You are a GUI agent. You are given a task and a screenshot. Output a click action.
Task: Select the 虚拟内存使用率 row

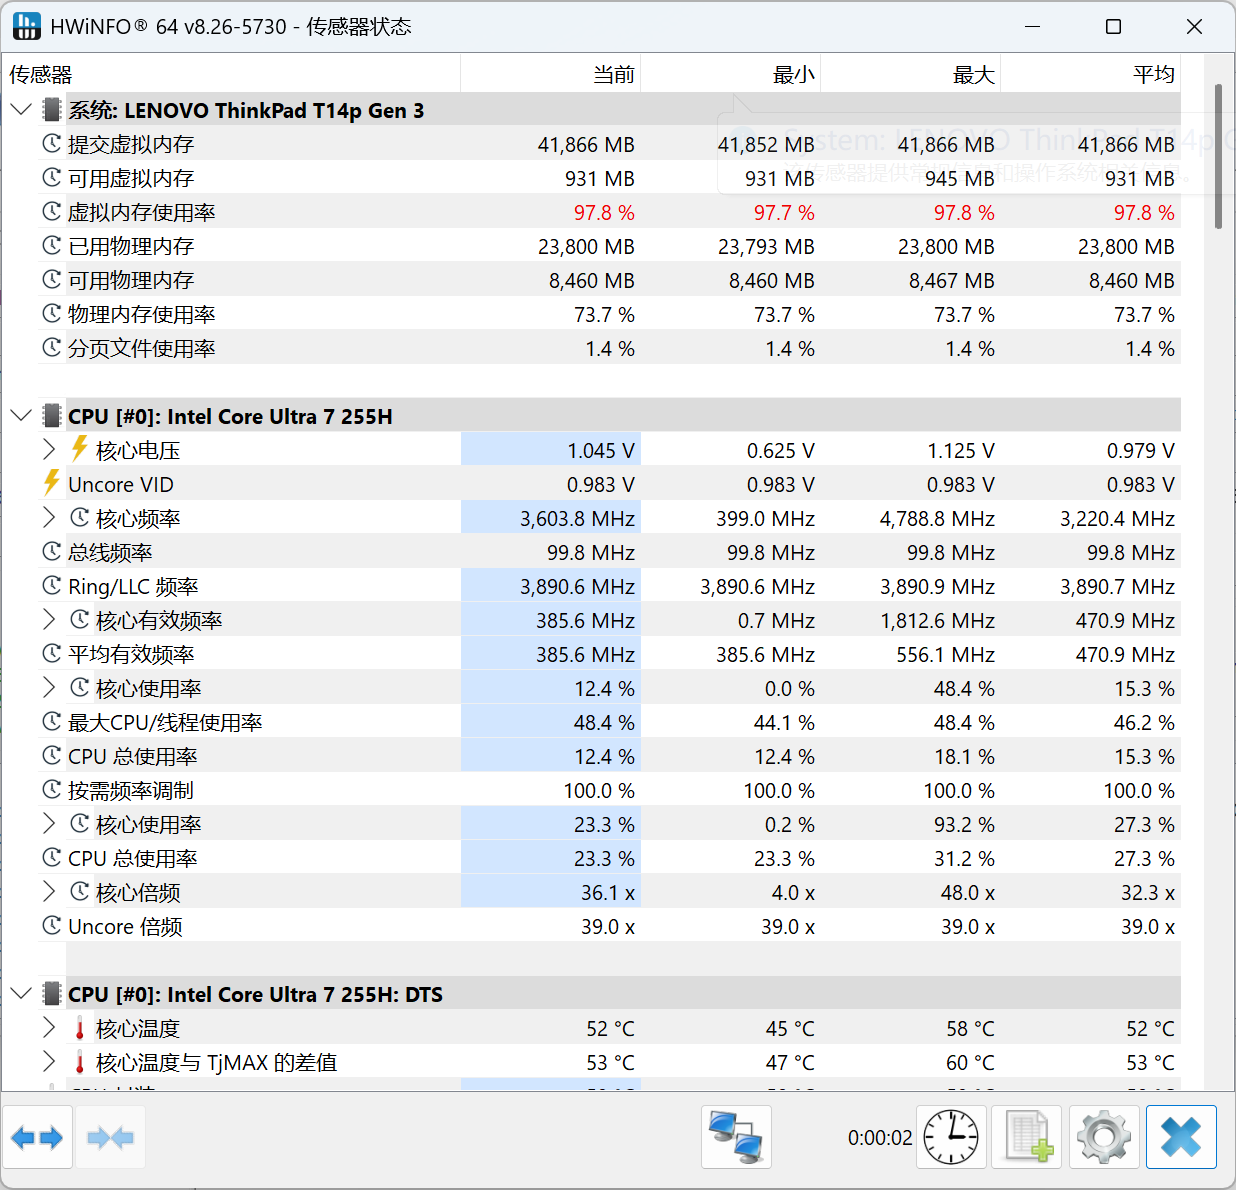610,212
